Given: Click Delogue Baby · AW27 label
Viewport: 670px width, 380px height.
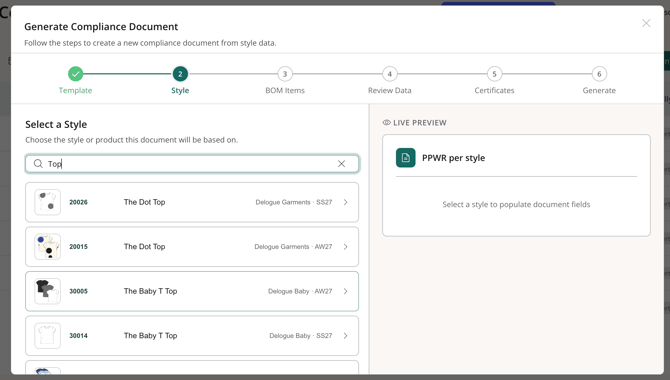Looking at the screenshot, I should point(300,291).
